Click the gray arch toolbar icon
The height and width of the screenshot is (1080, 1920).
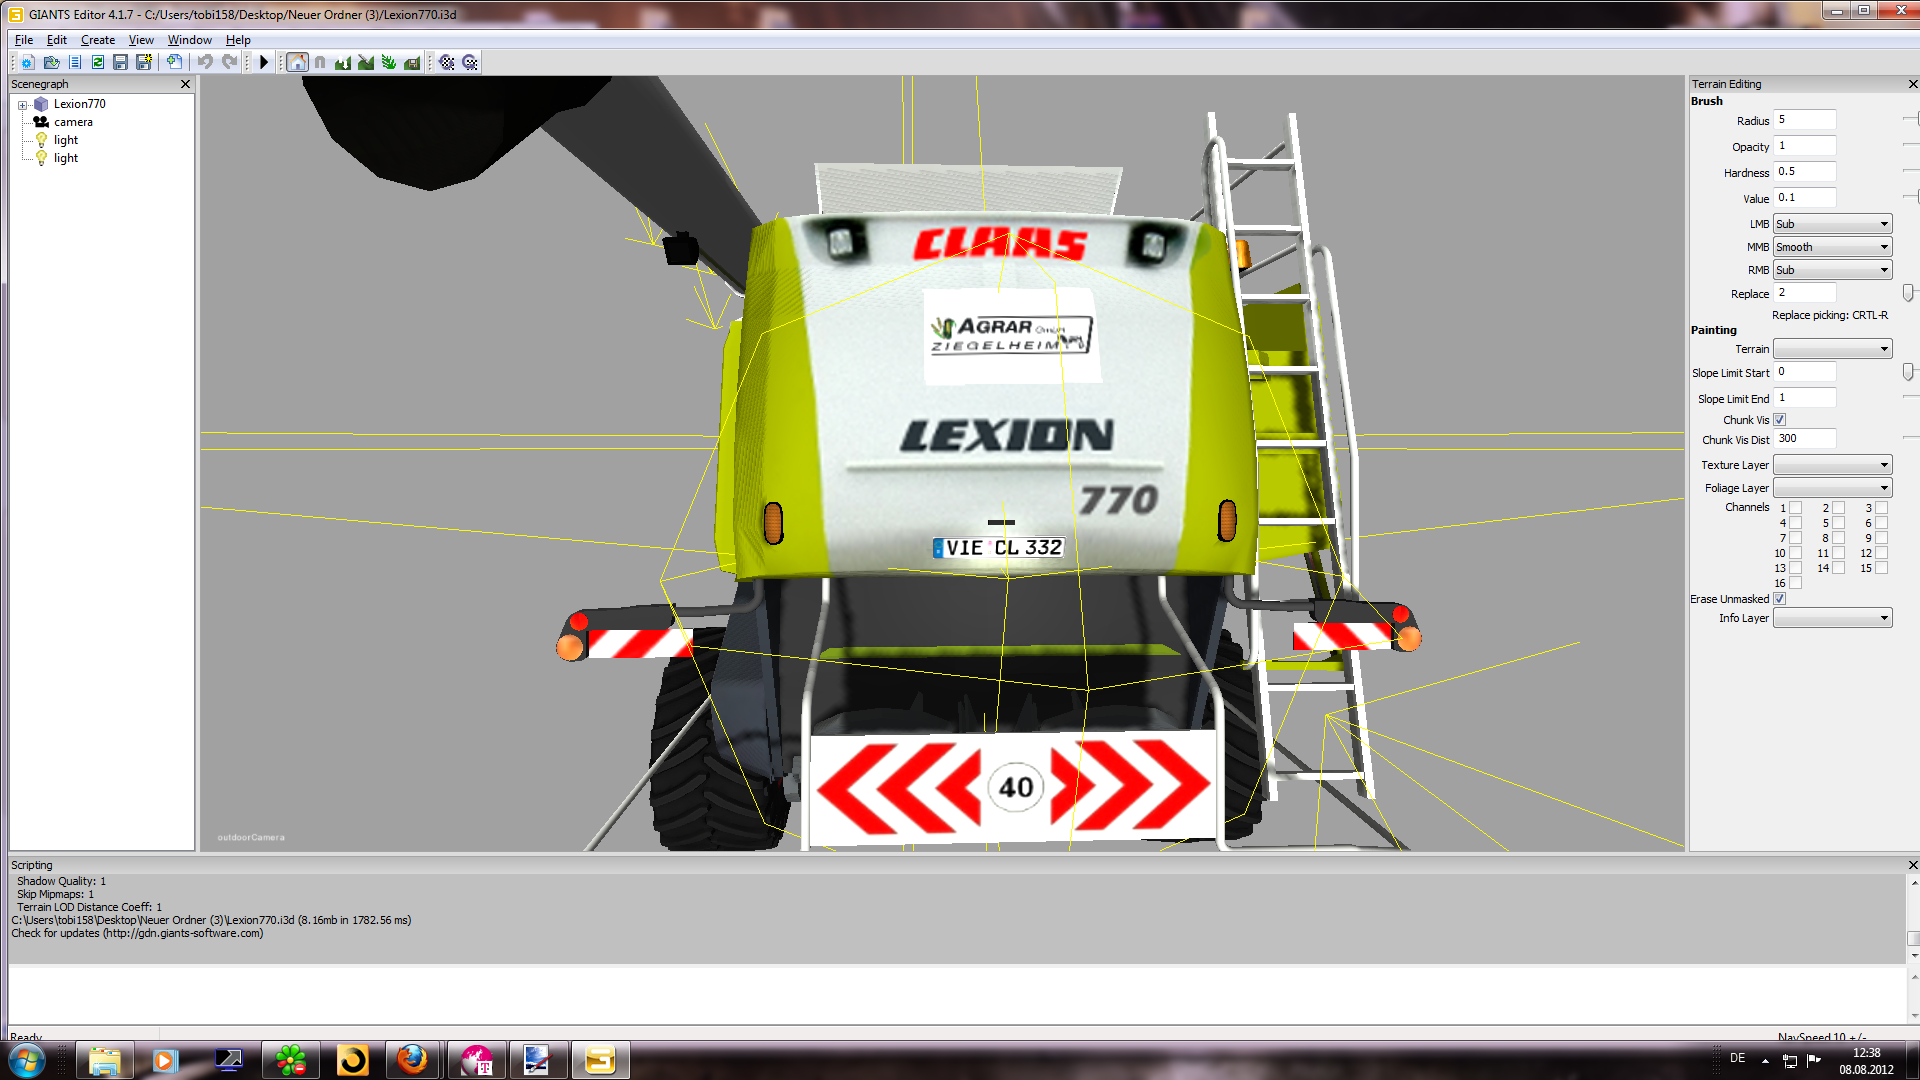320,62
